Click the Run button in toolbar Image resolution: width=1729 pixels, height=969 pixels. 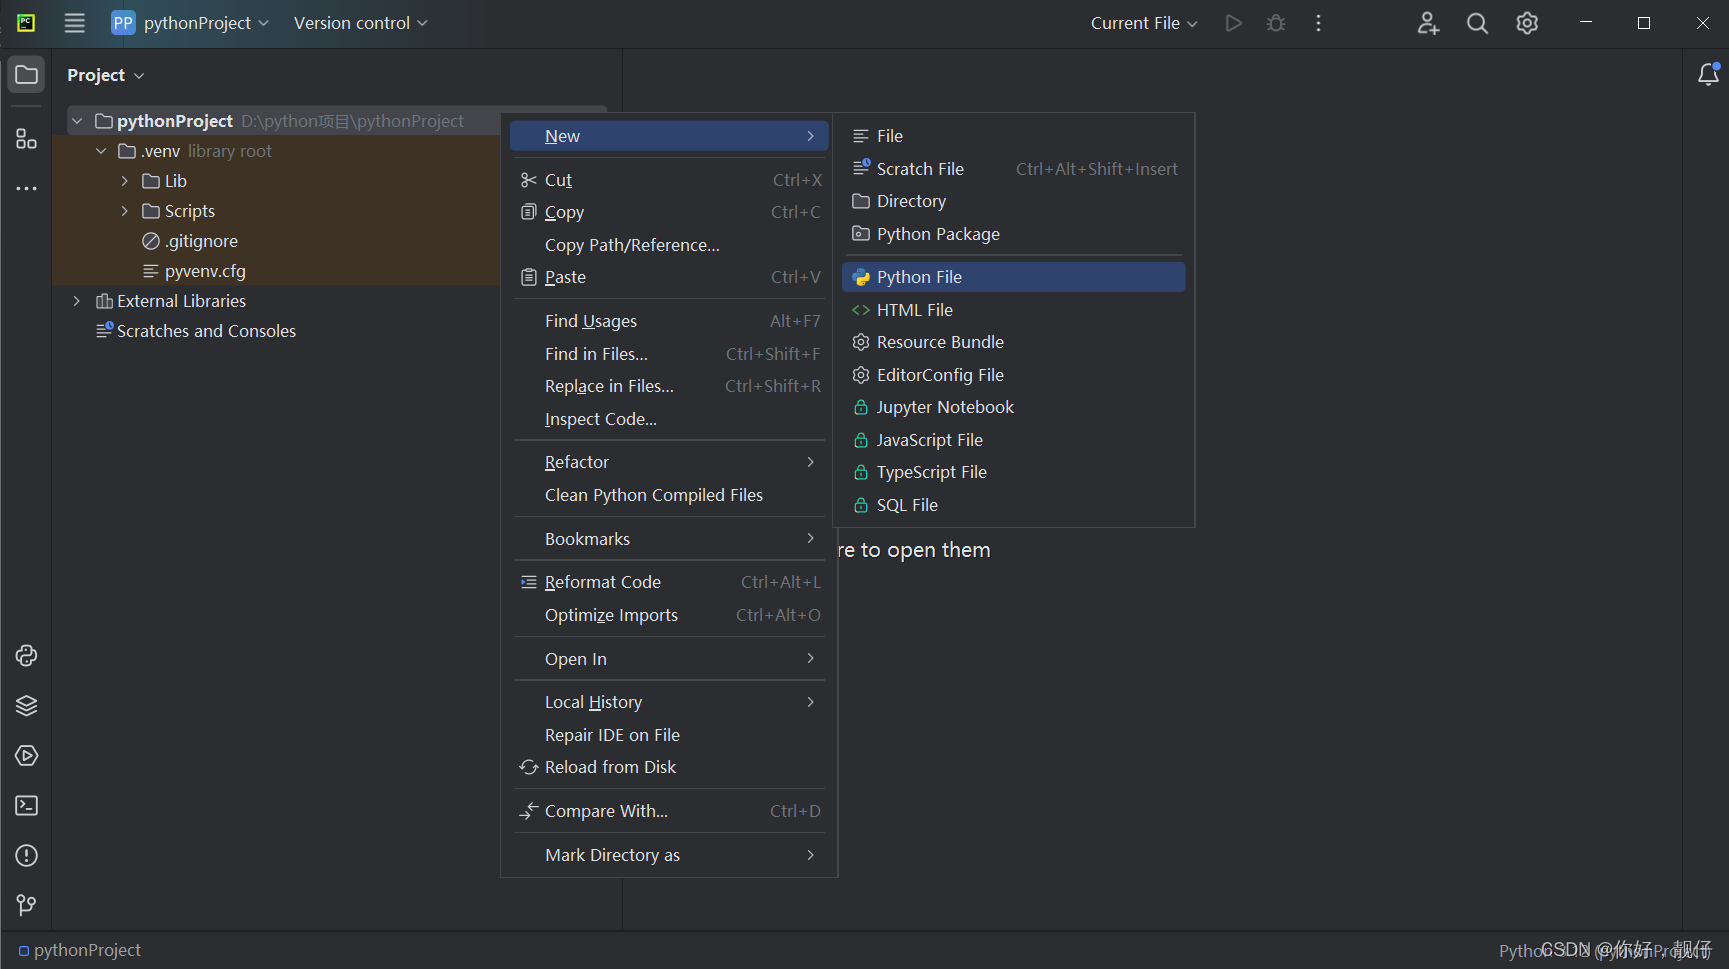(1234, 23)
